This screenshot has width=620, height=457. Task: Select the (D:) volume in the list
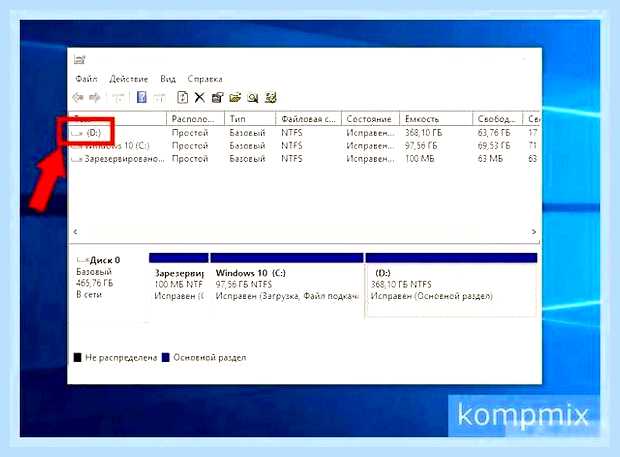point(94,133)
